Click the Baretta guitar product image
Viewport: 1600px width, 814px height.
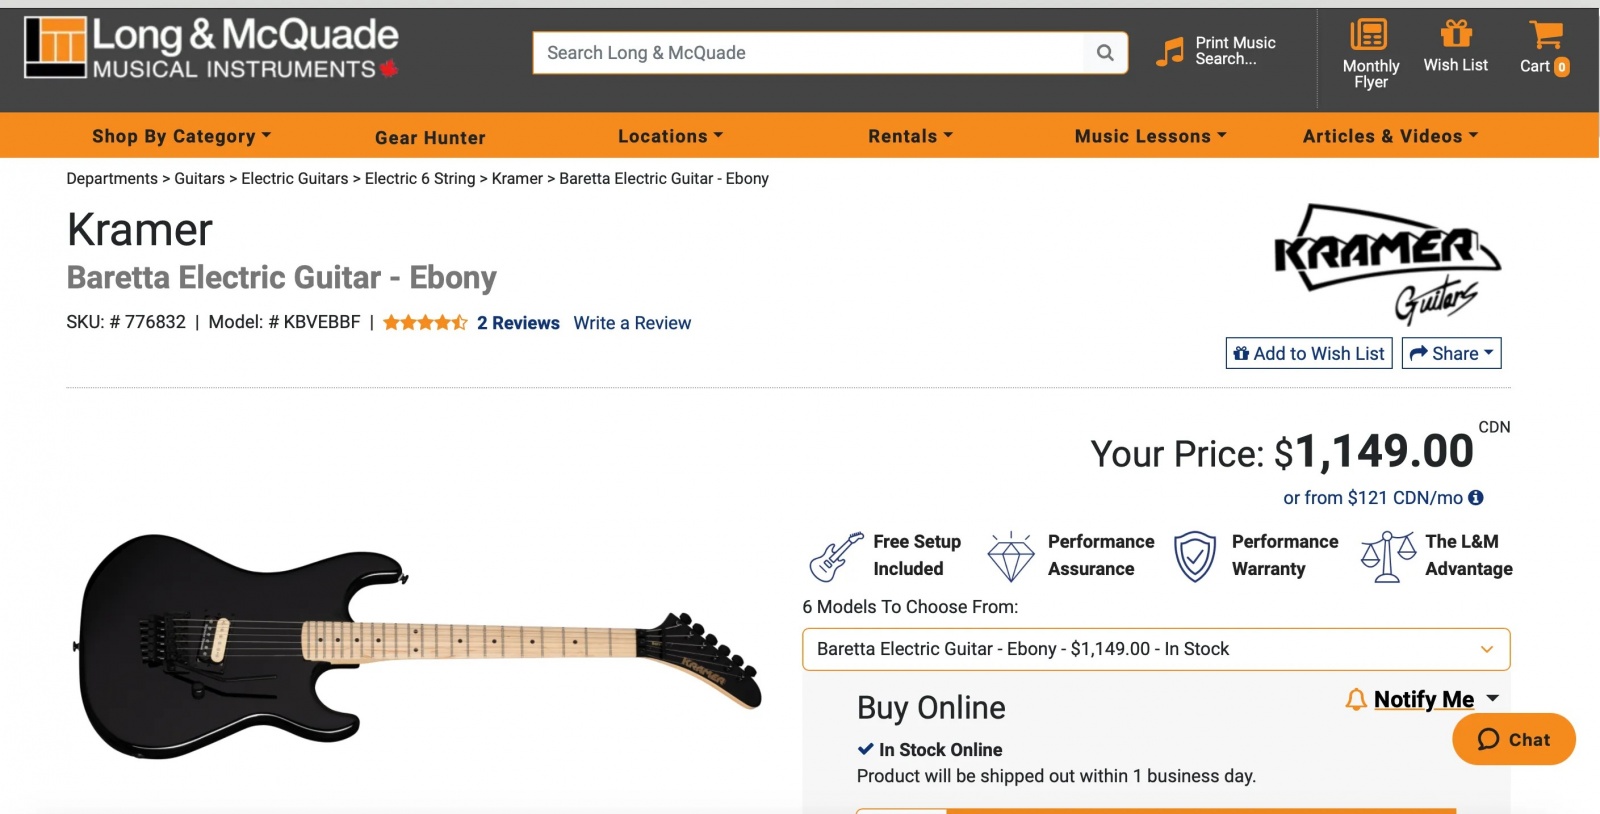coord(418,645)
